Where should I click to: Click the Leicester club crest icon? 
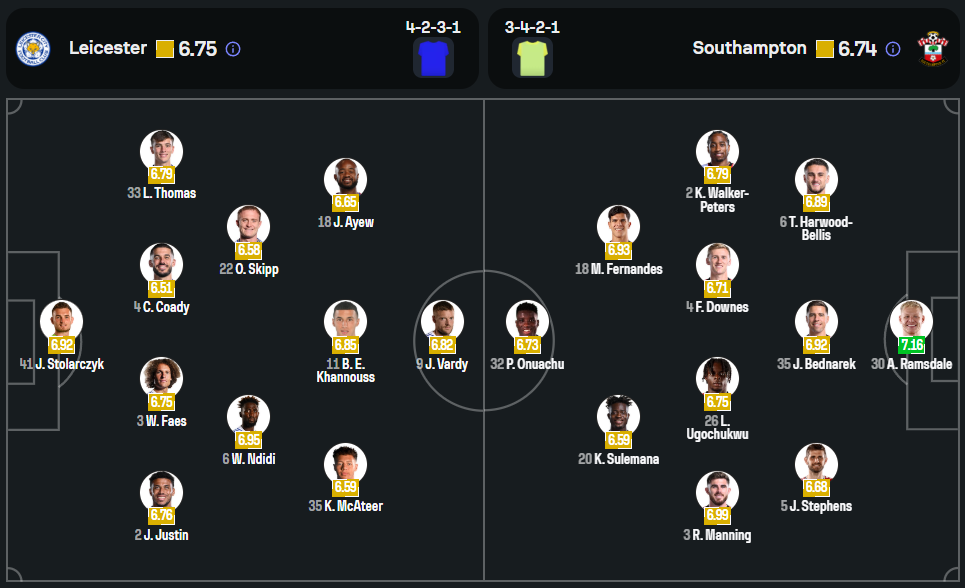point(33,48)
